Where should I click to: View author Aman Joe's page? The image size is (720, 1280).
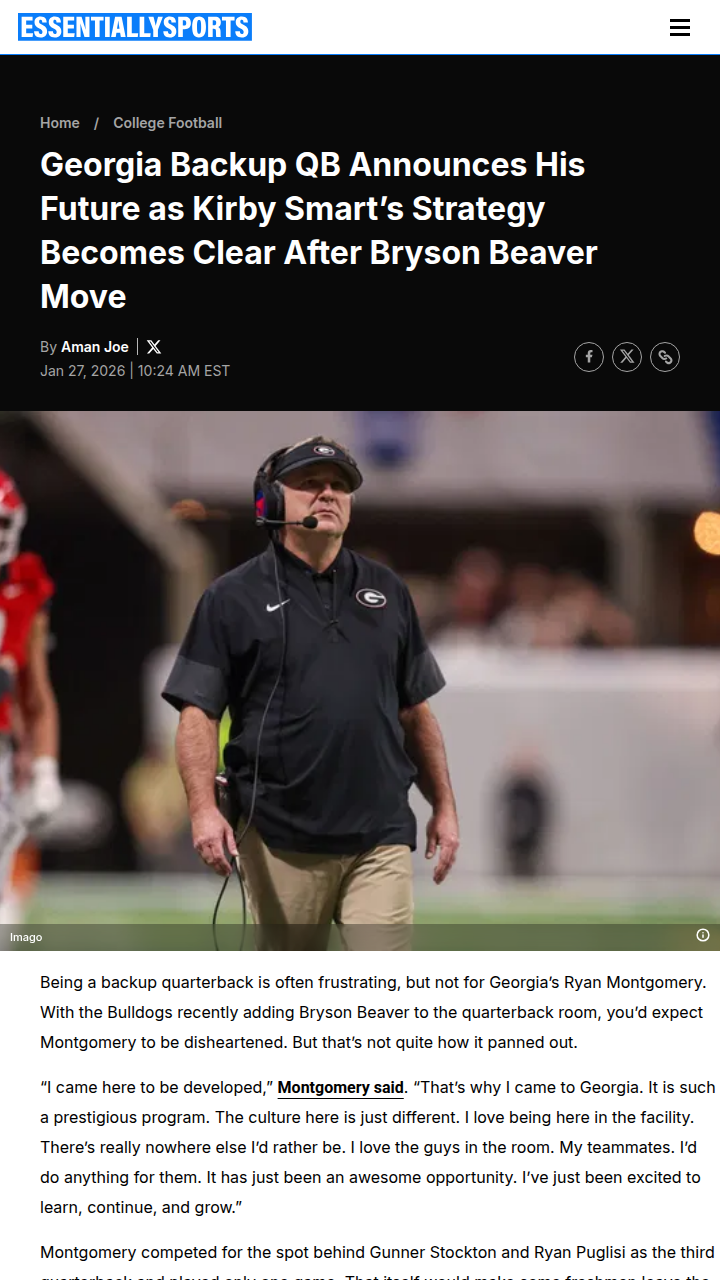(95, 347)
